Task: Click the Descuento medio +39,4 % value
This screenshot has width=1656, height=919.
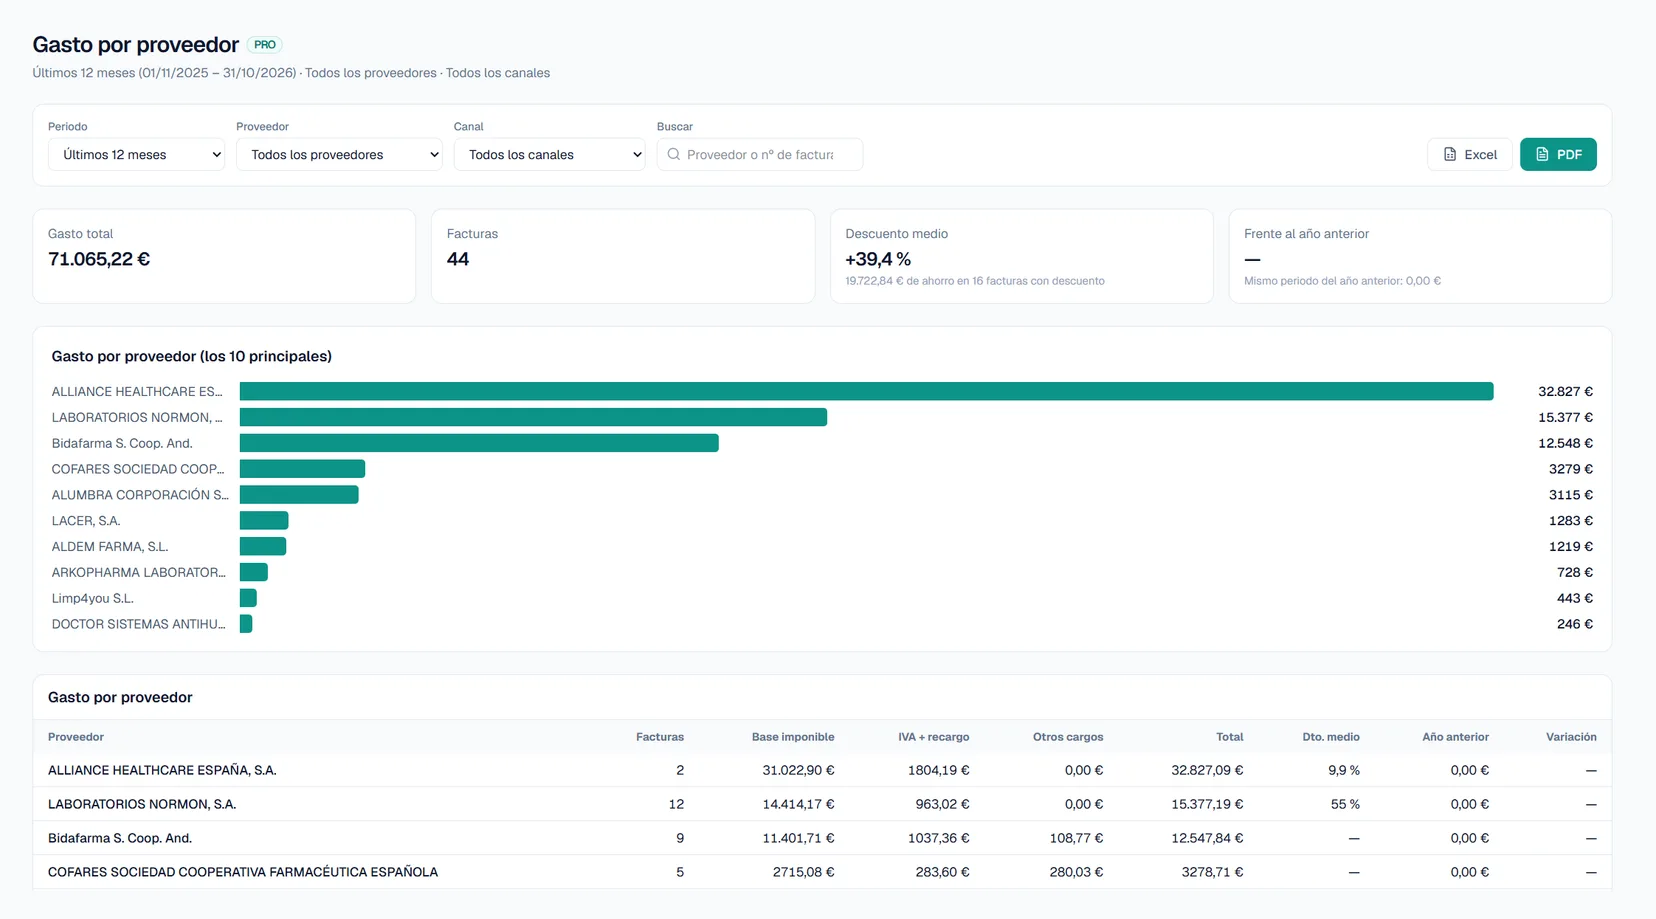Action: click(878, 259)
